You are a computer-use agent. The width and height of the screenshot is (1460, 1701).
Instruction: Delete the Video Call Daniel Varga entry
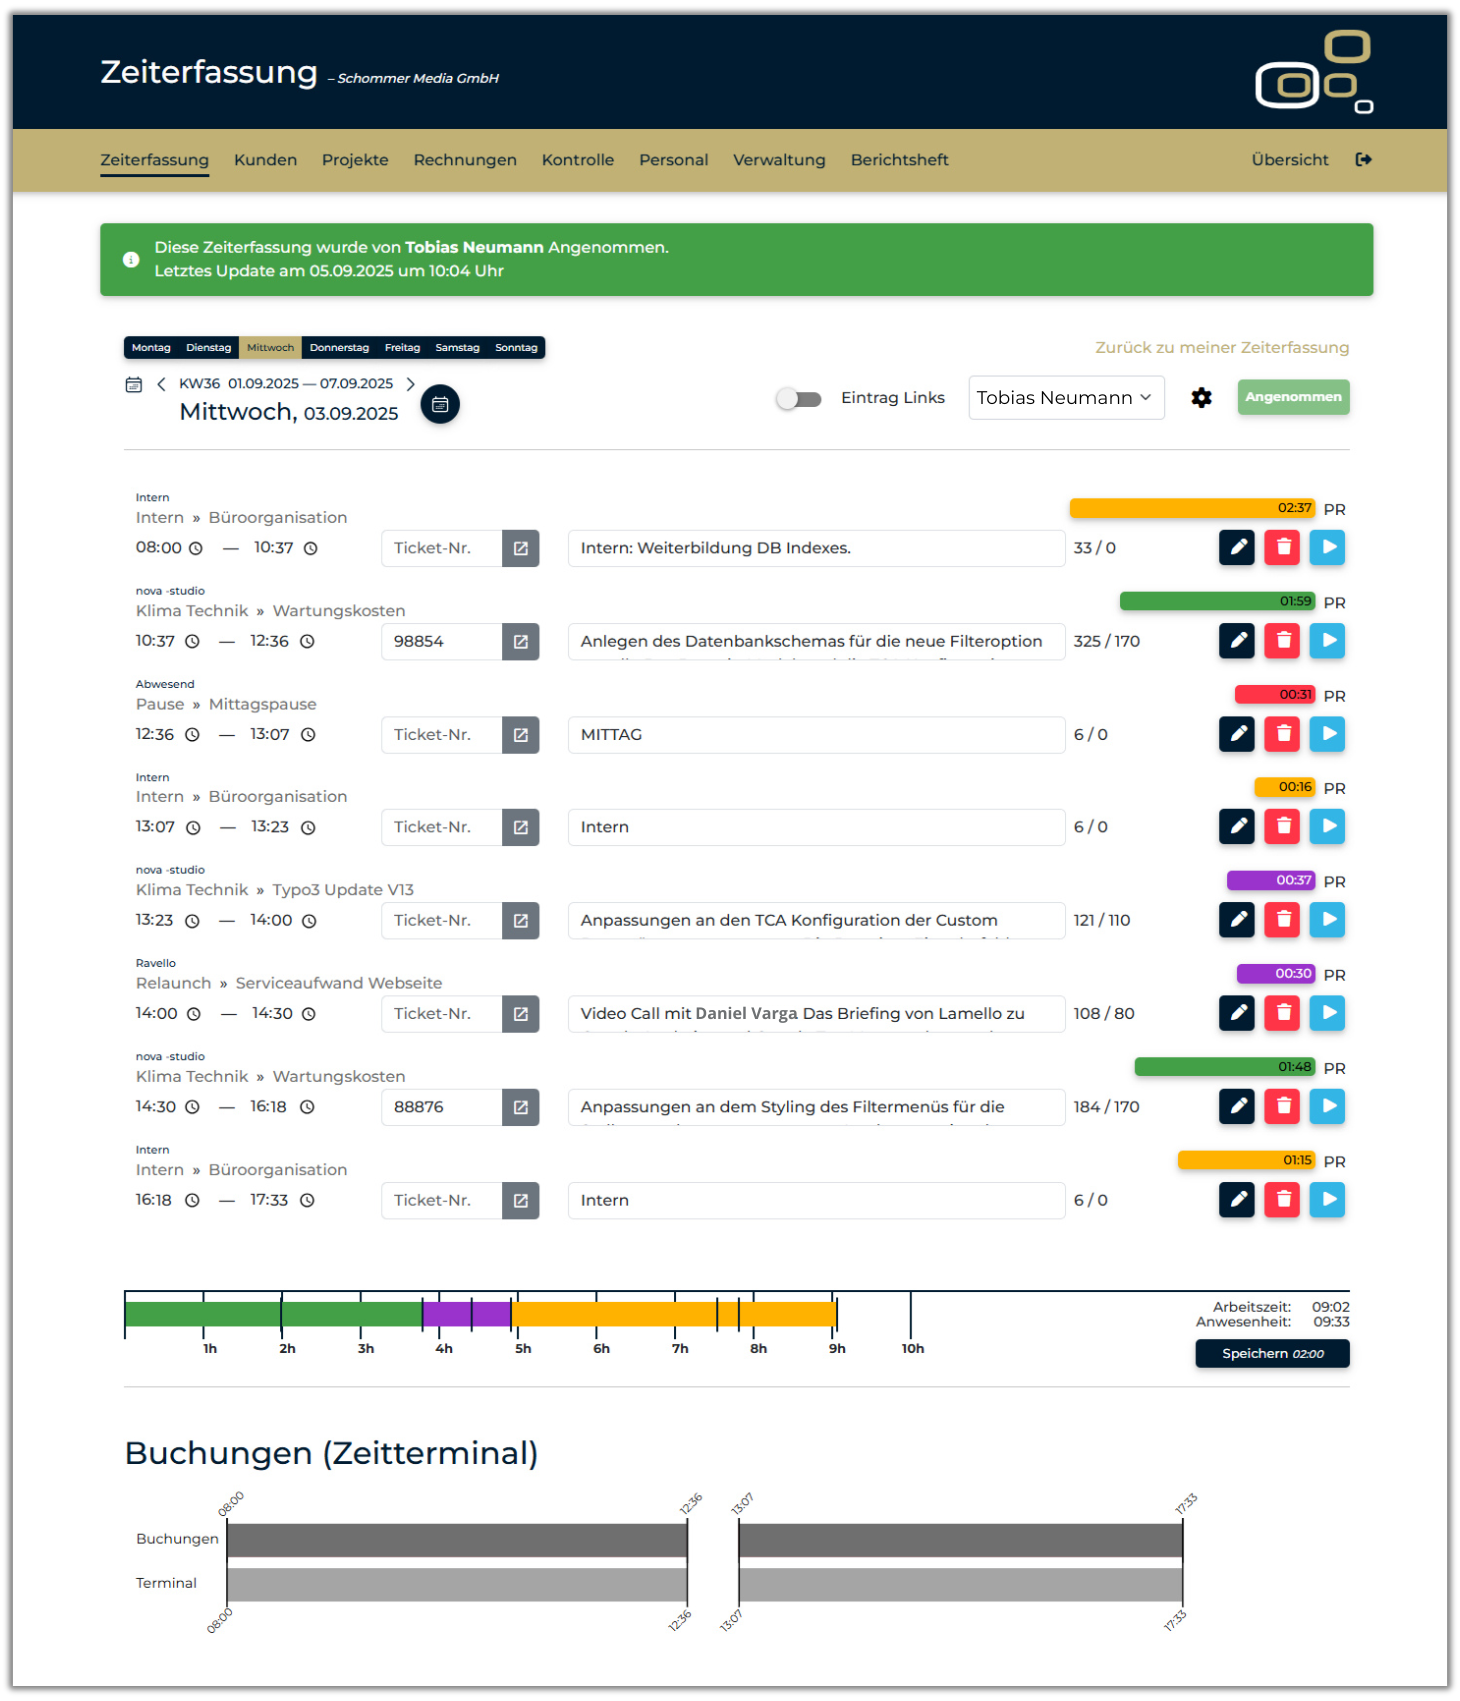1282,1013
